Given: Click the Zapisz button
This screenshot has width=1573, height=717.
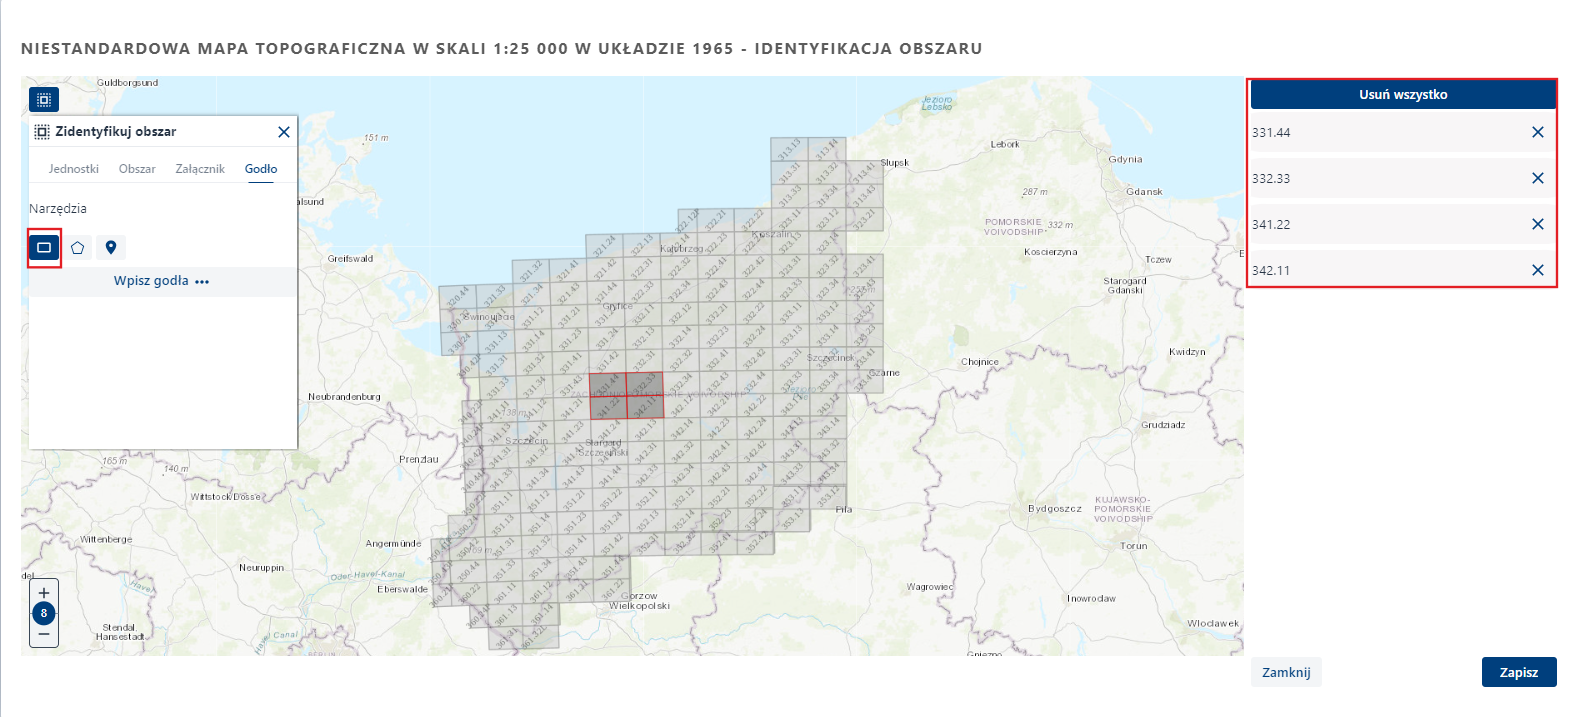Looking at the screenshot, I should (x=1518, y=672).
